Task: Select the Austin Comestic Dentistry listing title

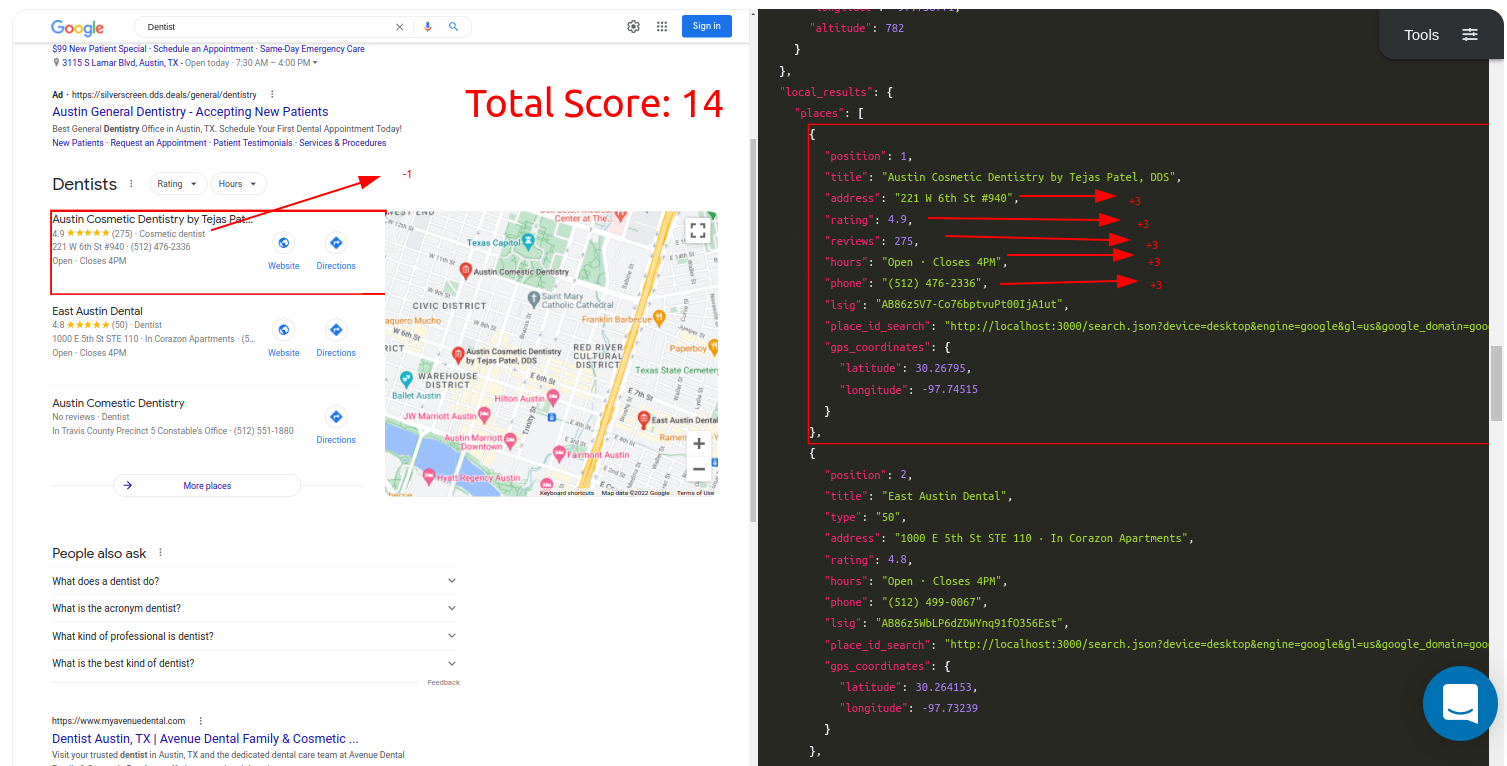Action: pos(118,403)
